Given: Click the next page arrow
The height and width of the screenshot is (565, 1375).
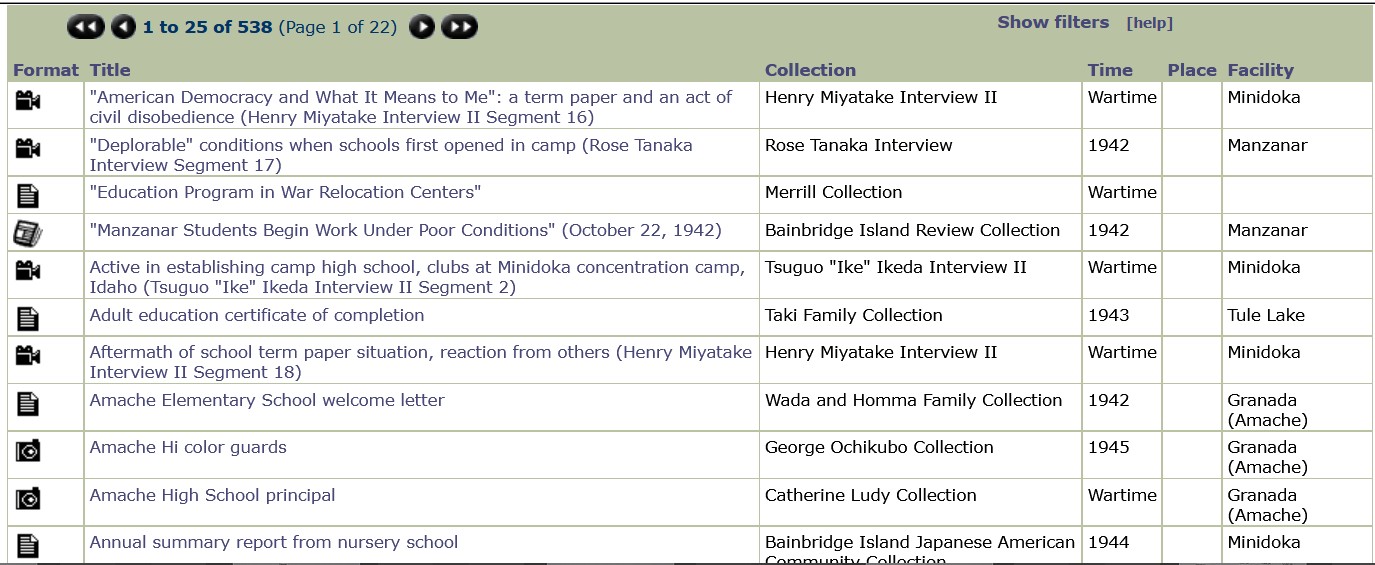Looking at the screenshot, I should pyautogui.click(x=422, y=27).
